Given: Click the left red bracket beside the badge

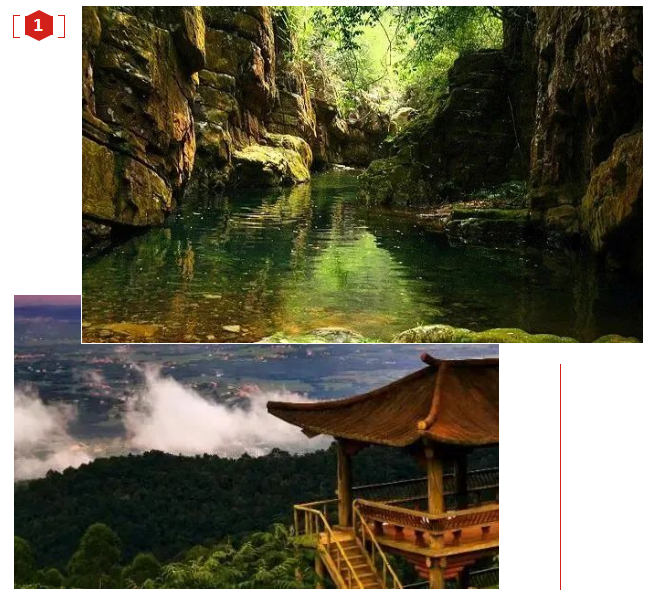Looking at the screenshot, I should [16, 26].
